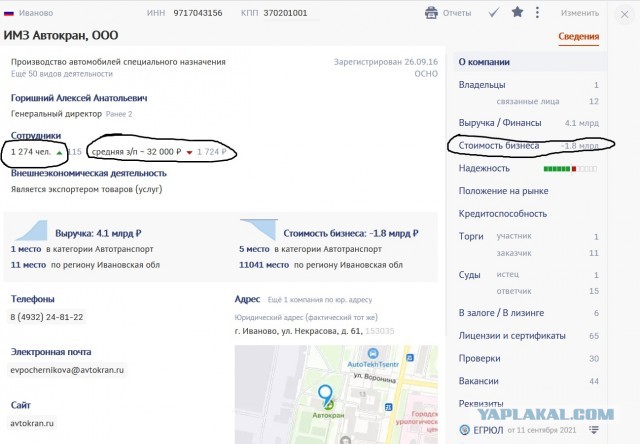Click the Иваново region label
This screenshot has height=444, width=640.
[36, 13]
